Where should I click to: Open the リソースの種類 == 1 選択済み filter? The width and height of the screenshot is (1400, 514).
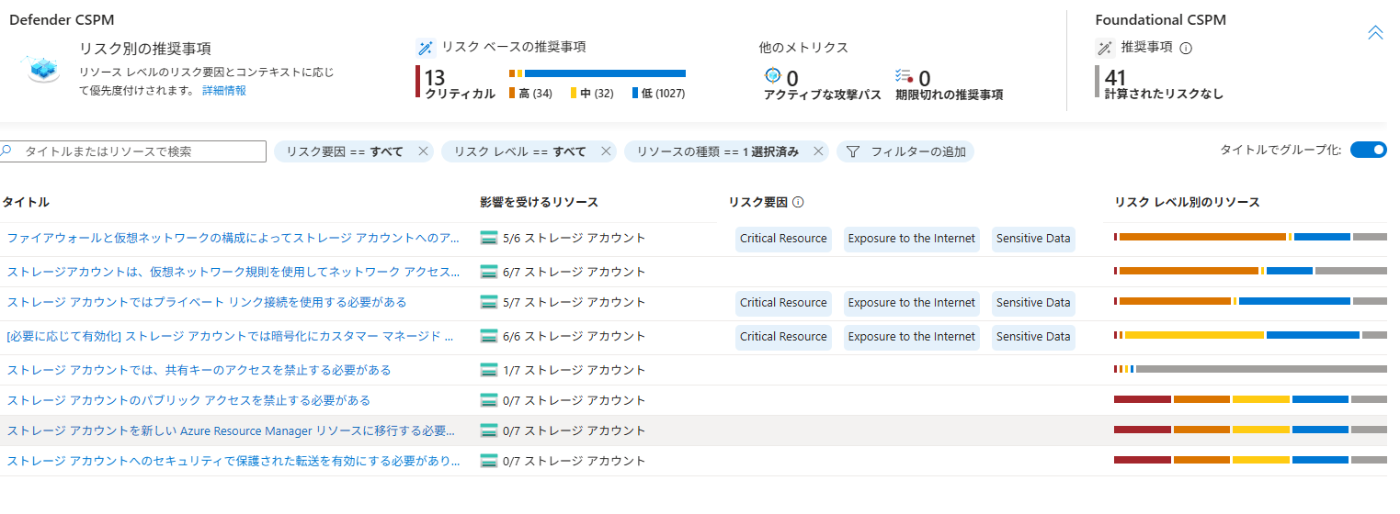pos(717,152)
